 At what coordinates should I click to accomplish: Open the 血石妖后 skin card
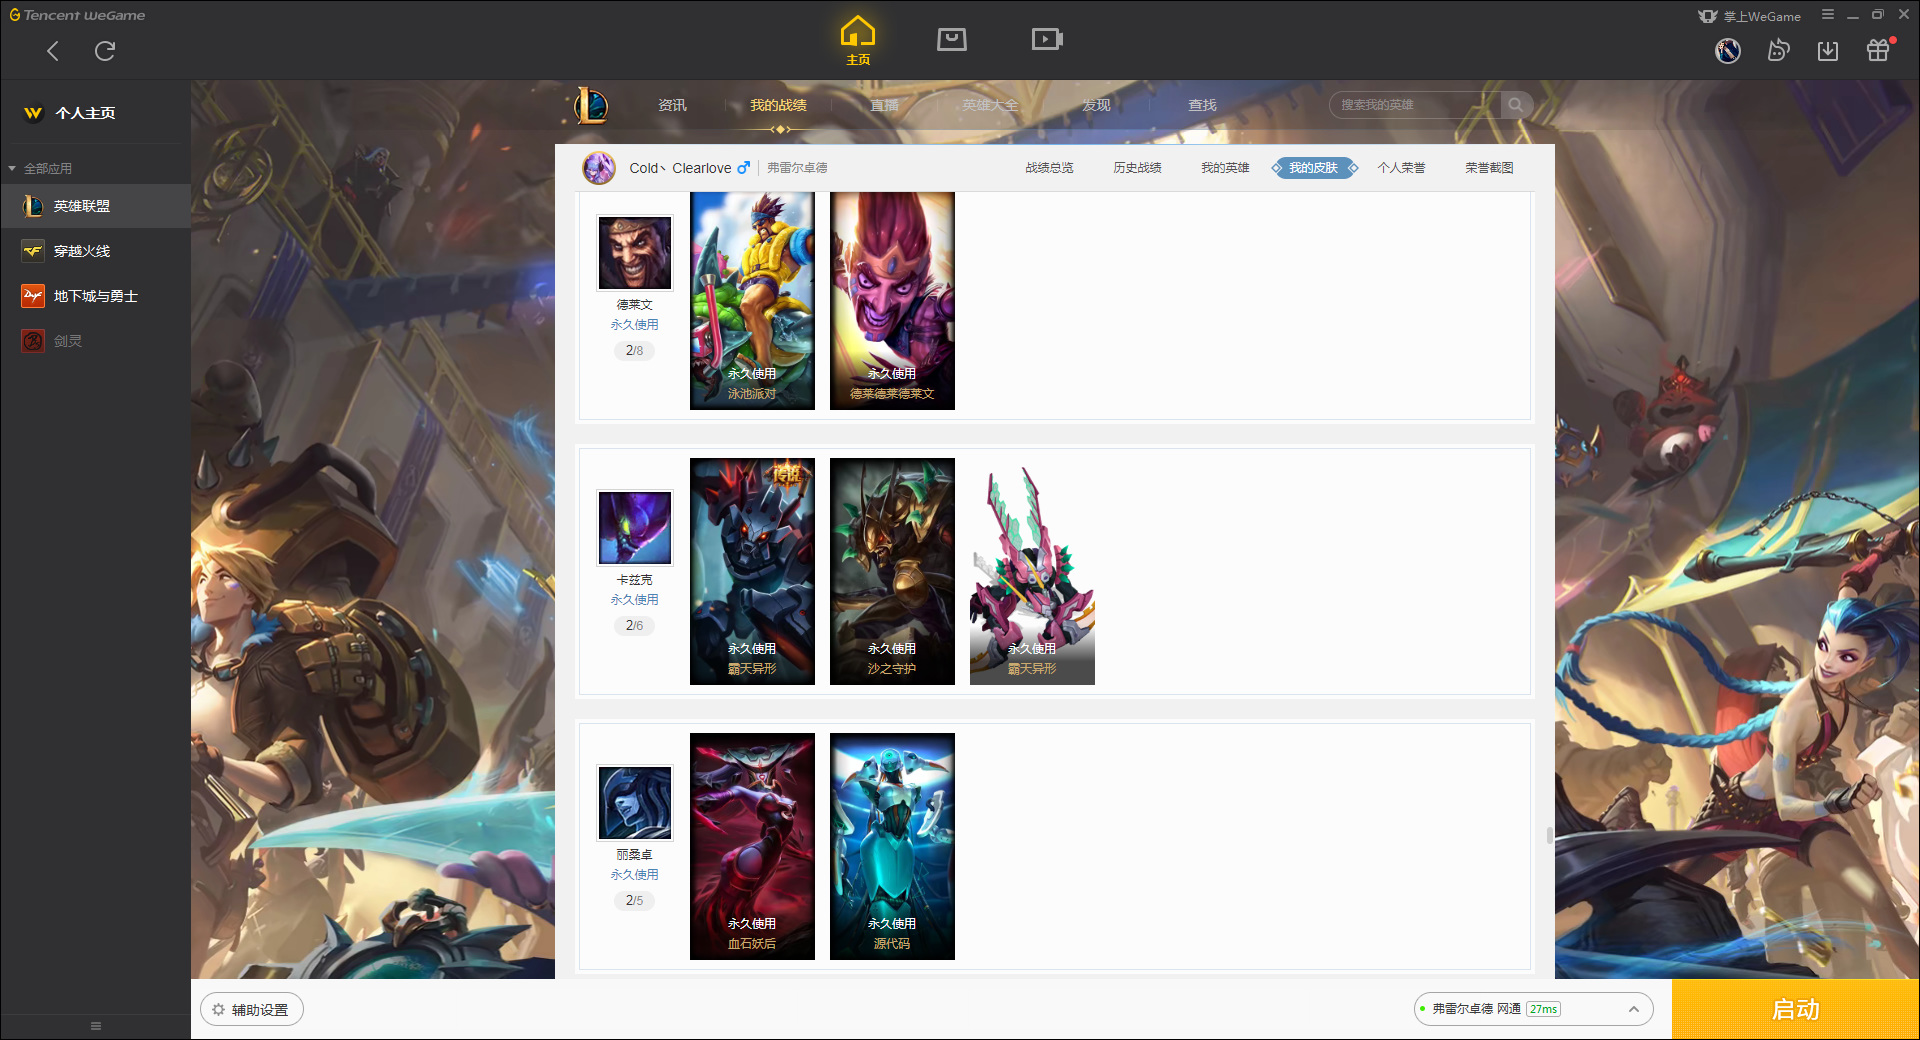(752, 846)
